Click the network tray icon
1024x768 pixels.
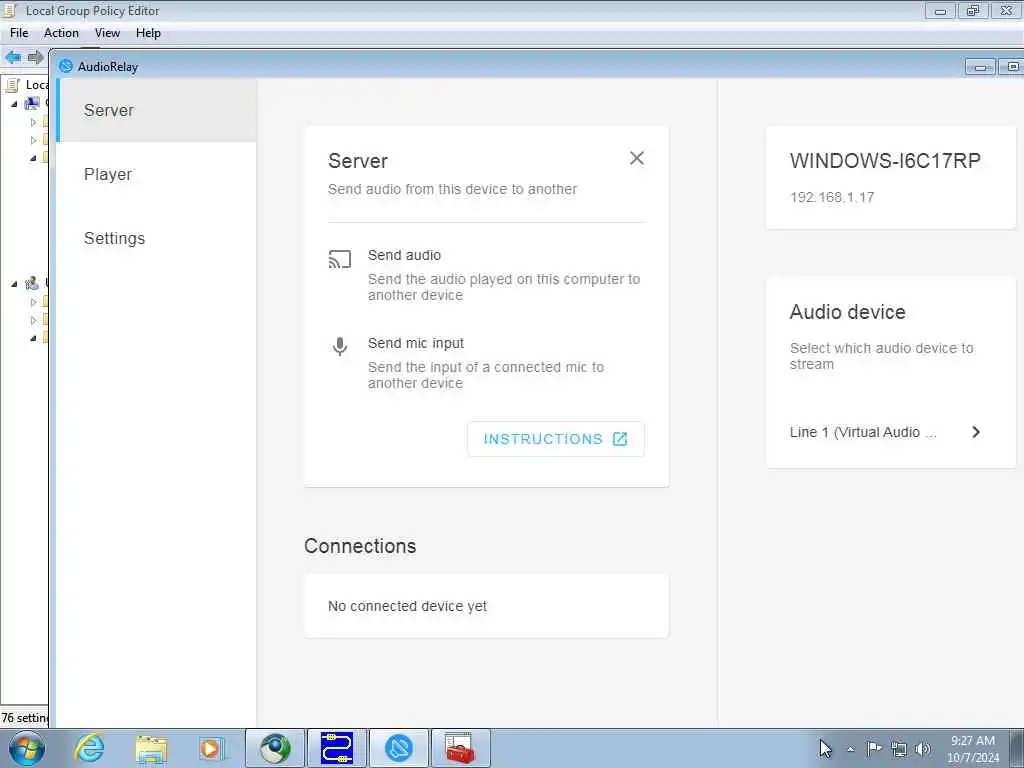(x=899, y=749)
